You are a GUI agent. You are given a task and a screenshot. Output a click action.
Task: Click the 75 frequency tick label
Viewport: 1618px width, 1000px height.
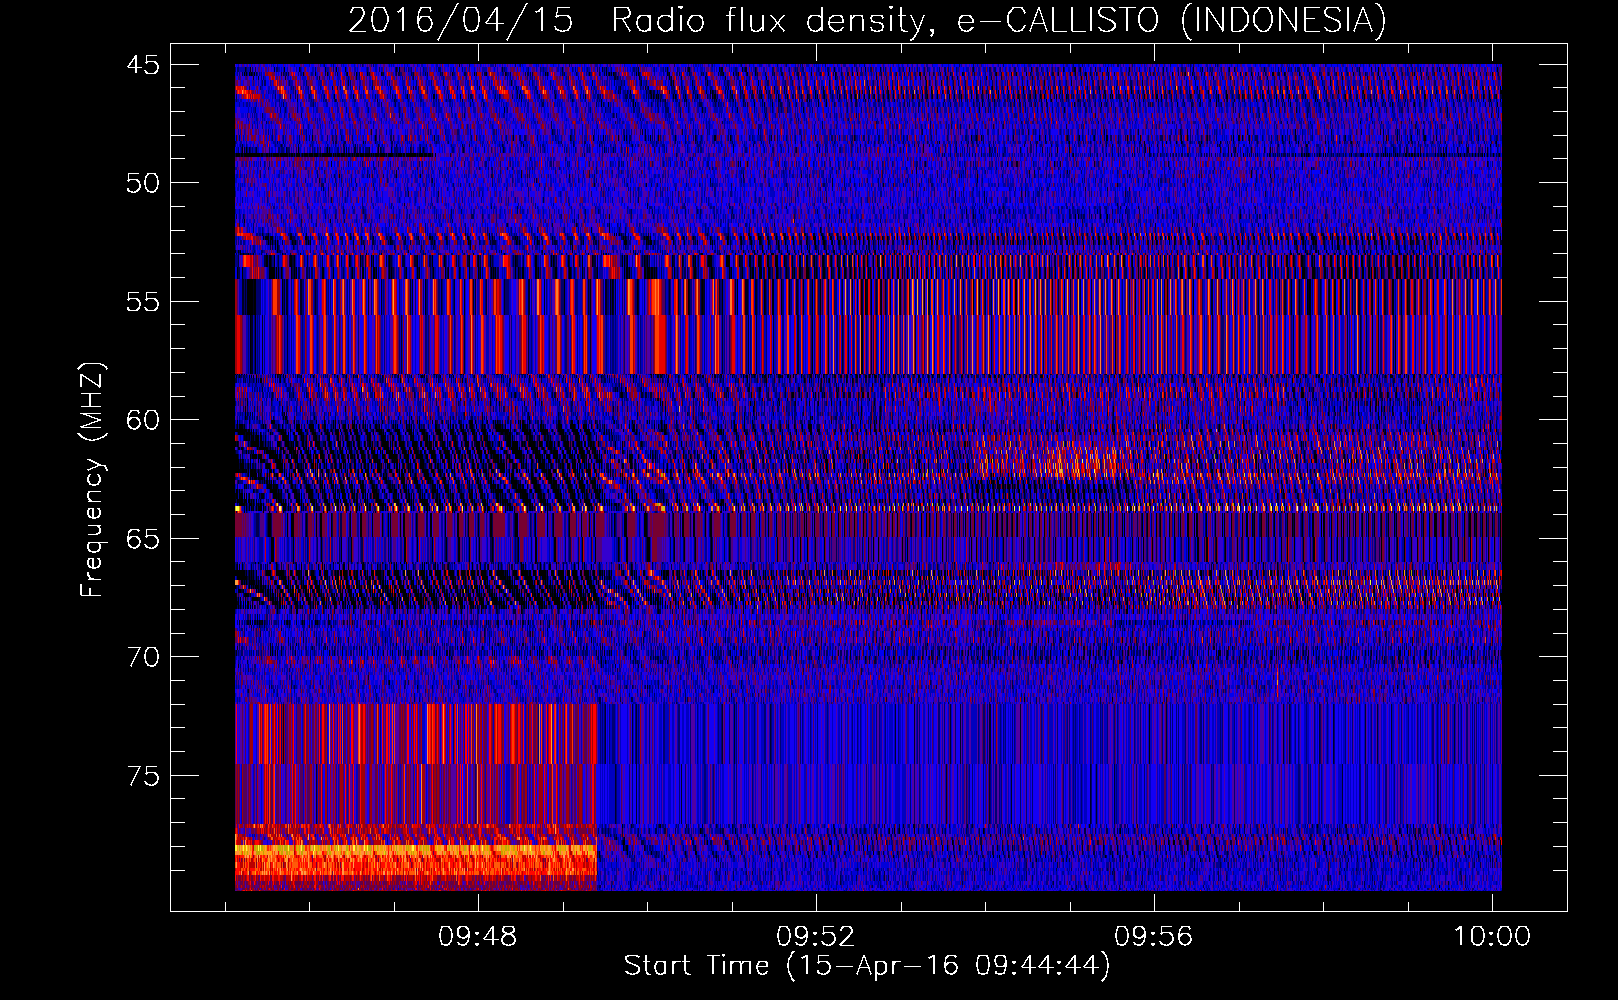(x=142, y=776)
